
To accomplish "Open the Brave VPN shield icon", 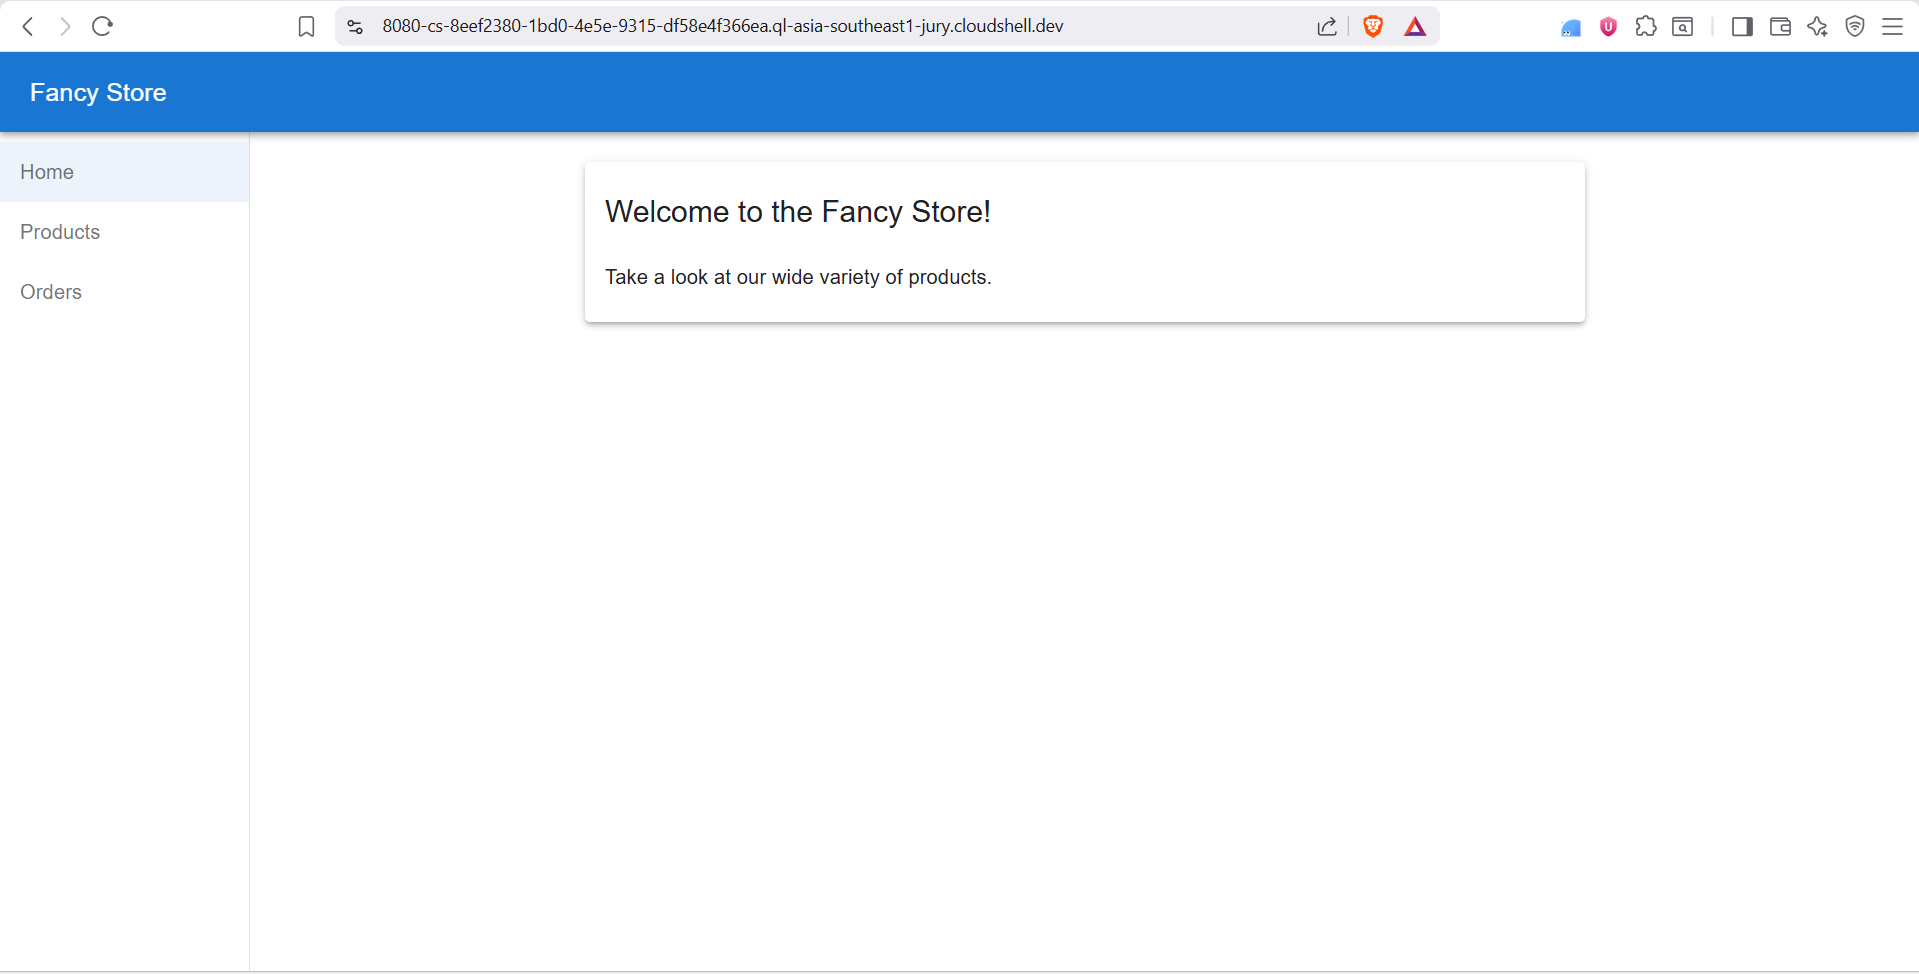I will (1855, 27).
